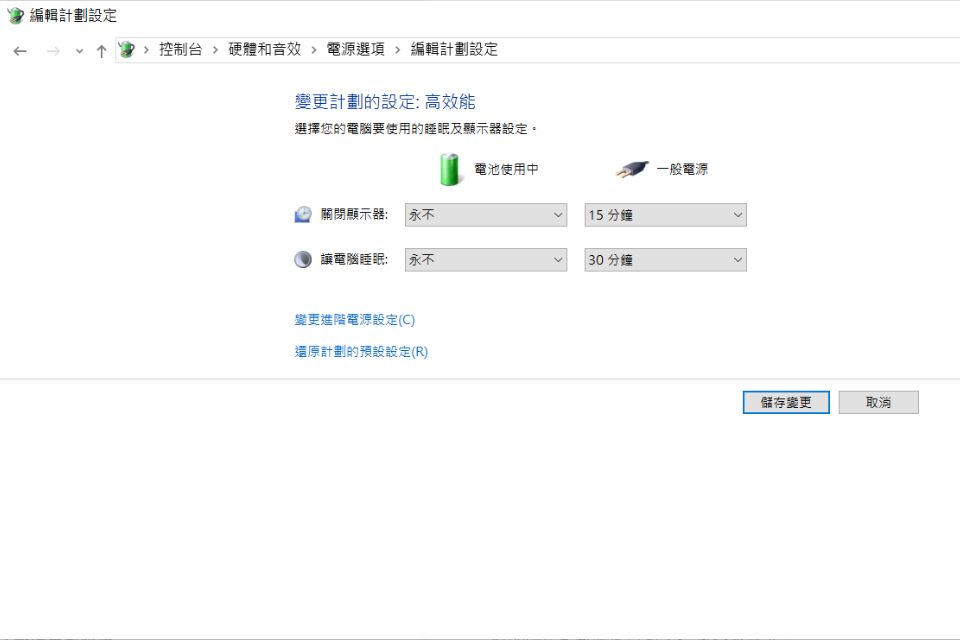
Task: Click the up-folder navigation arrow
Action: point(103,47)
